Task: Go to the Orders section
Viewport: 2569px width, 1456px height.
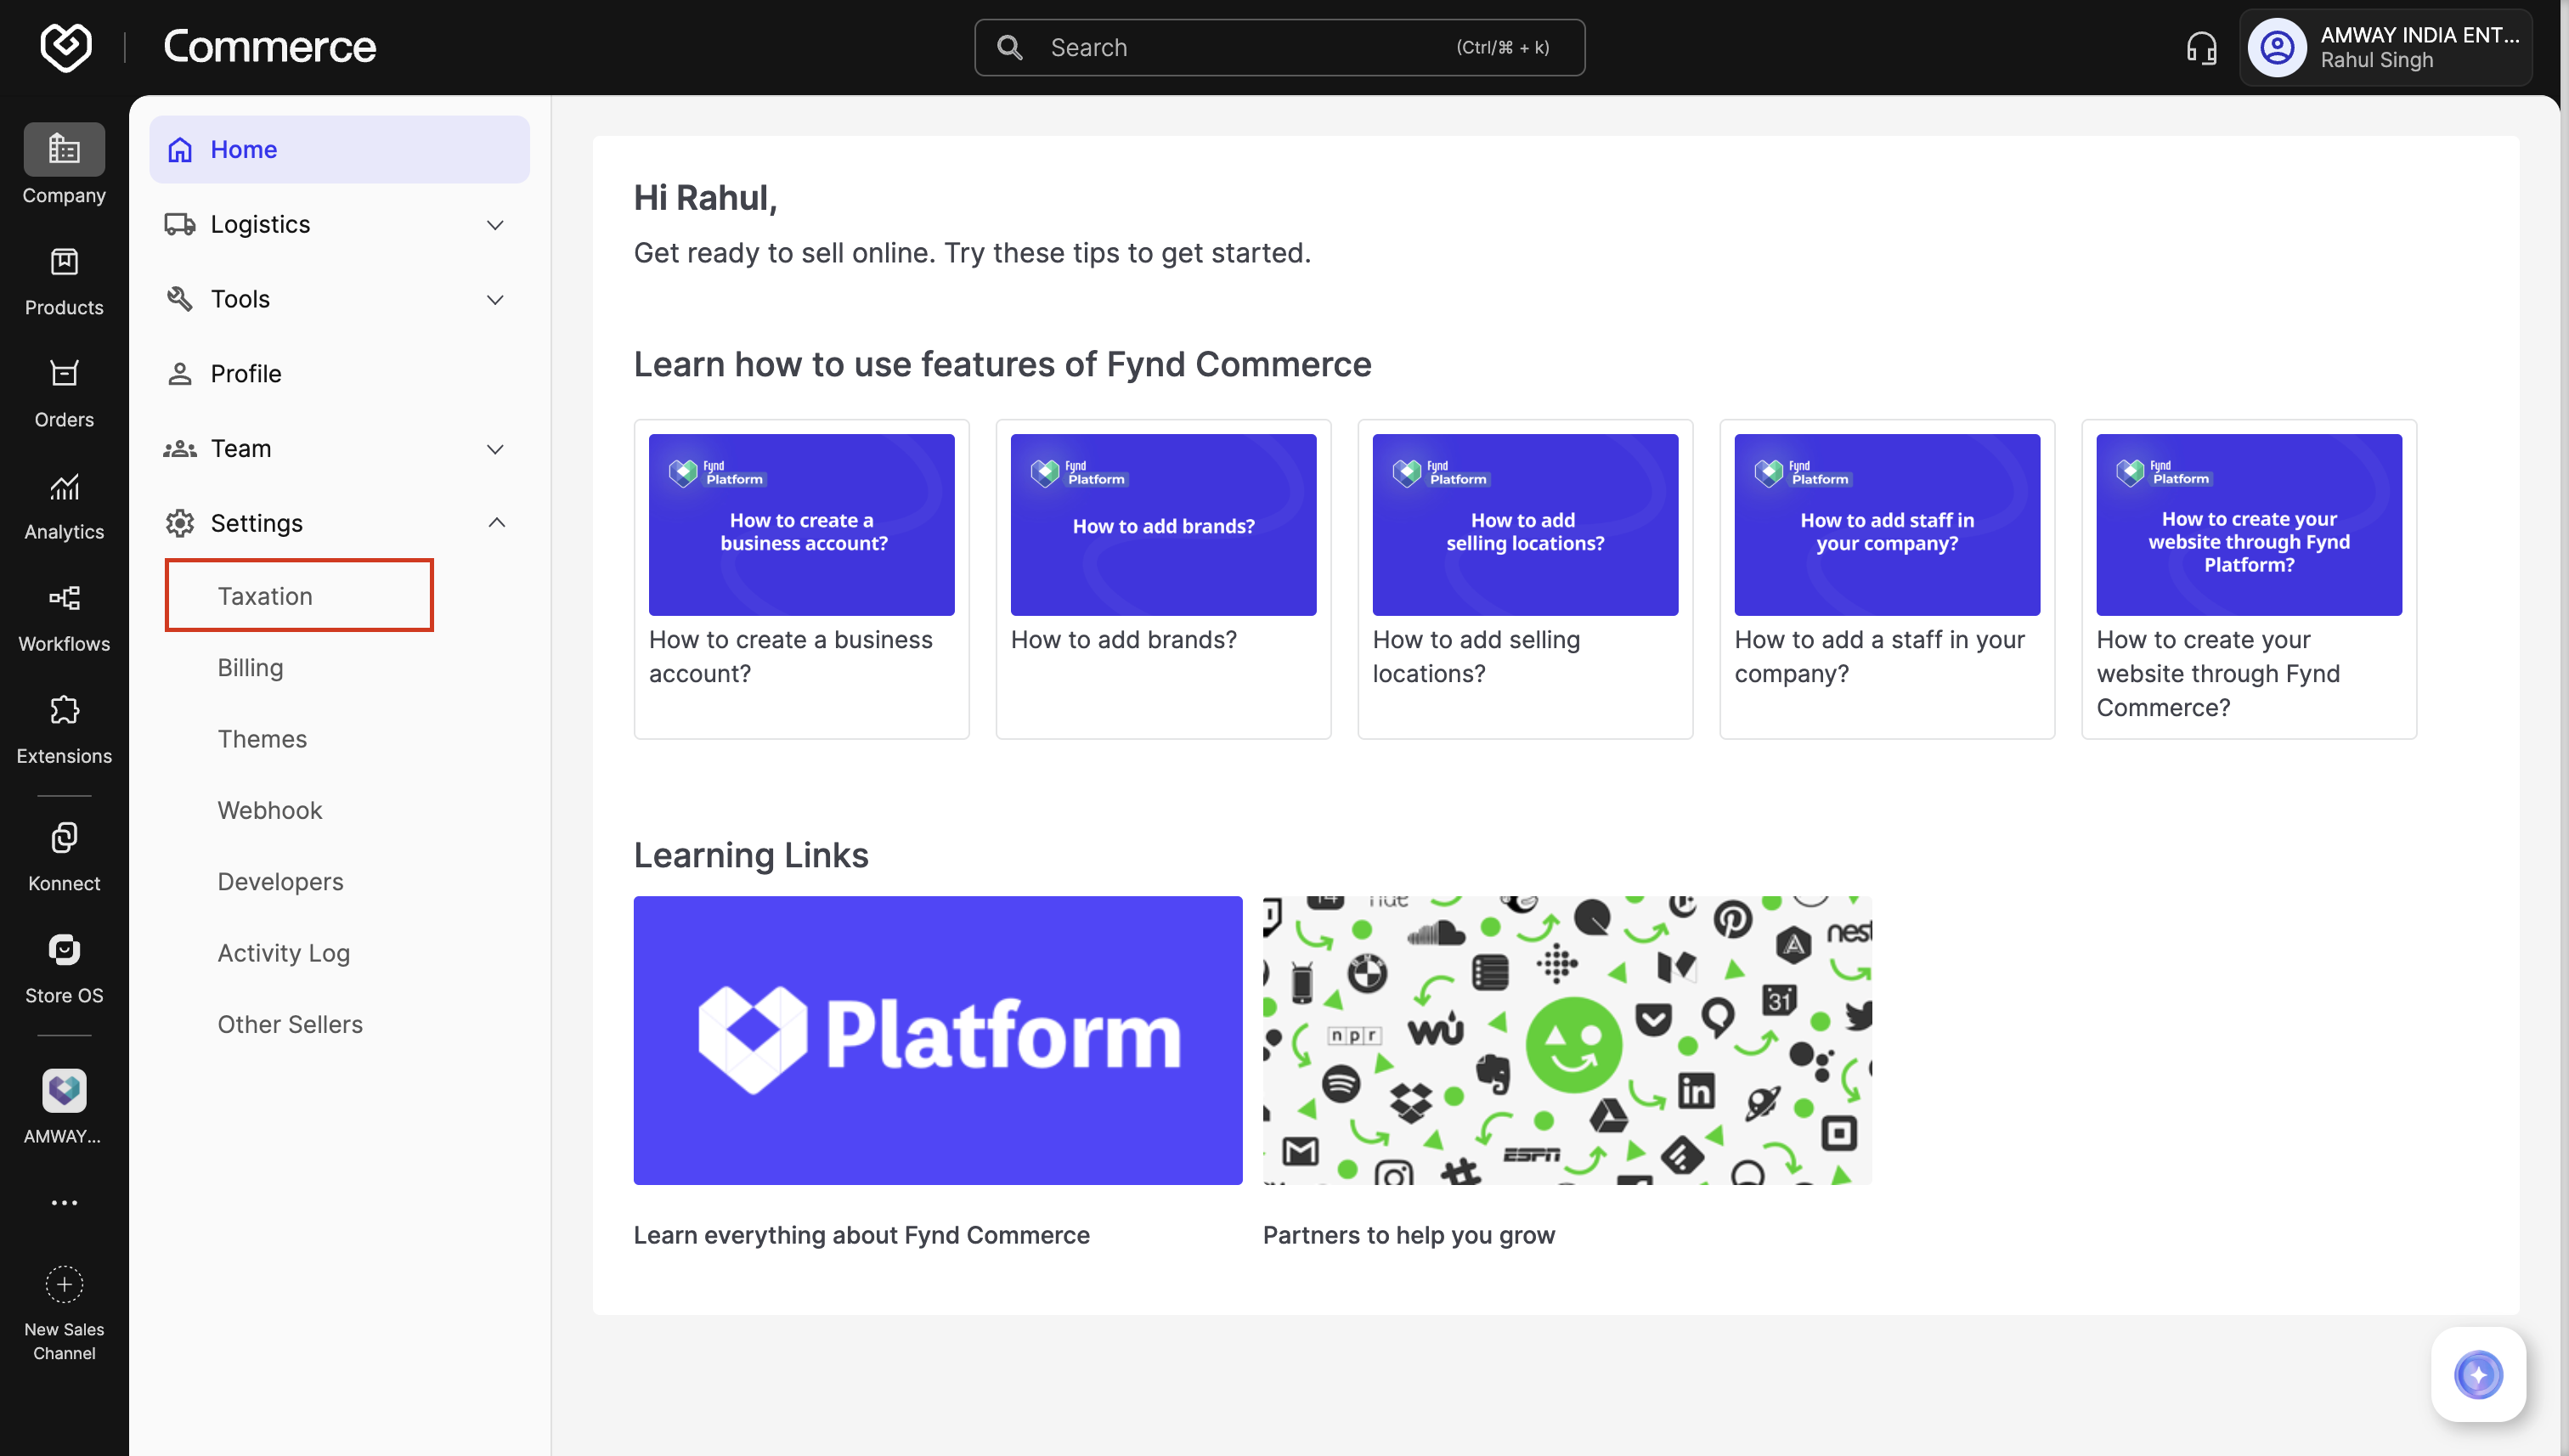Action: pyautogui.click(x=64, y=394)
